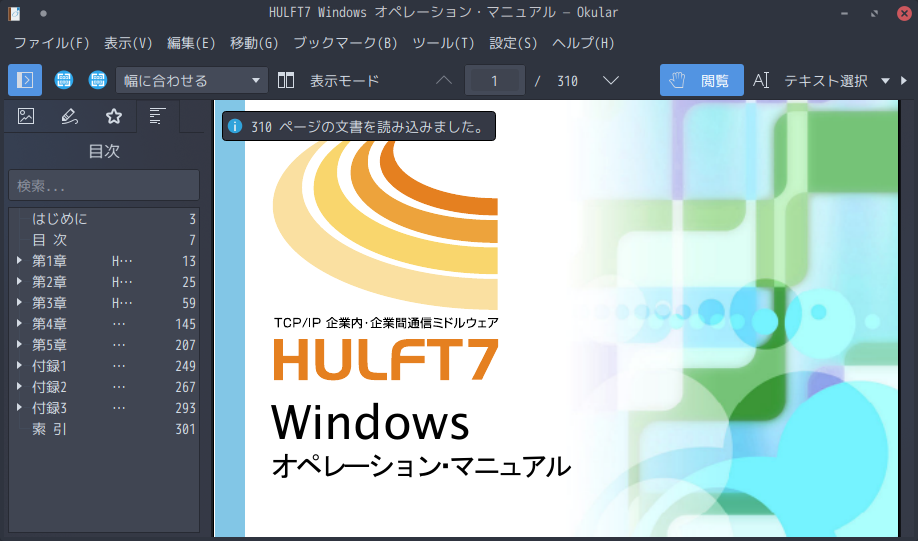Switch to thumbnails sidebar tab

[26, 116]
